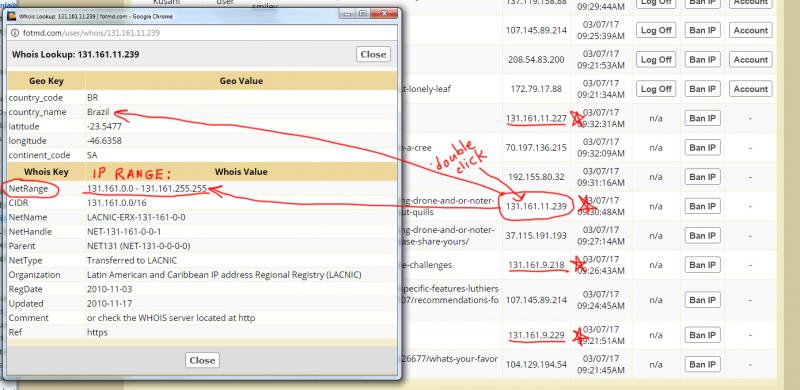Image resolution: width=800 pixels, height=390 pixels.
Task: Click the bottom Close button in Whois popup
Action: tap(202, 360)
